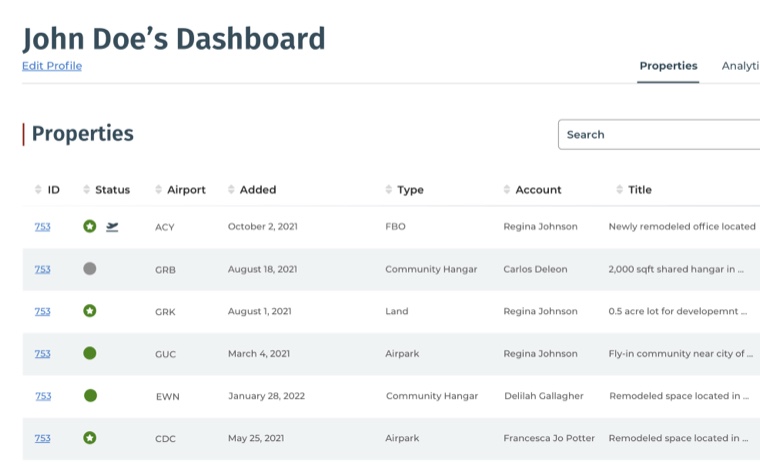Click the gray status circle in the GRB row
Screen dimensions: 760x470
90,269
